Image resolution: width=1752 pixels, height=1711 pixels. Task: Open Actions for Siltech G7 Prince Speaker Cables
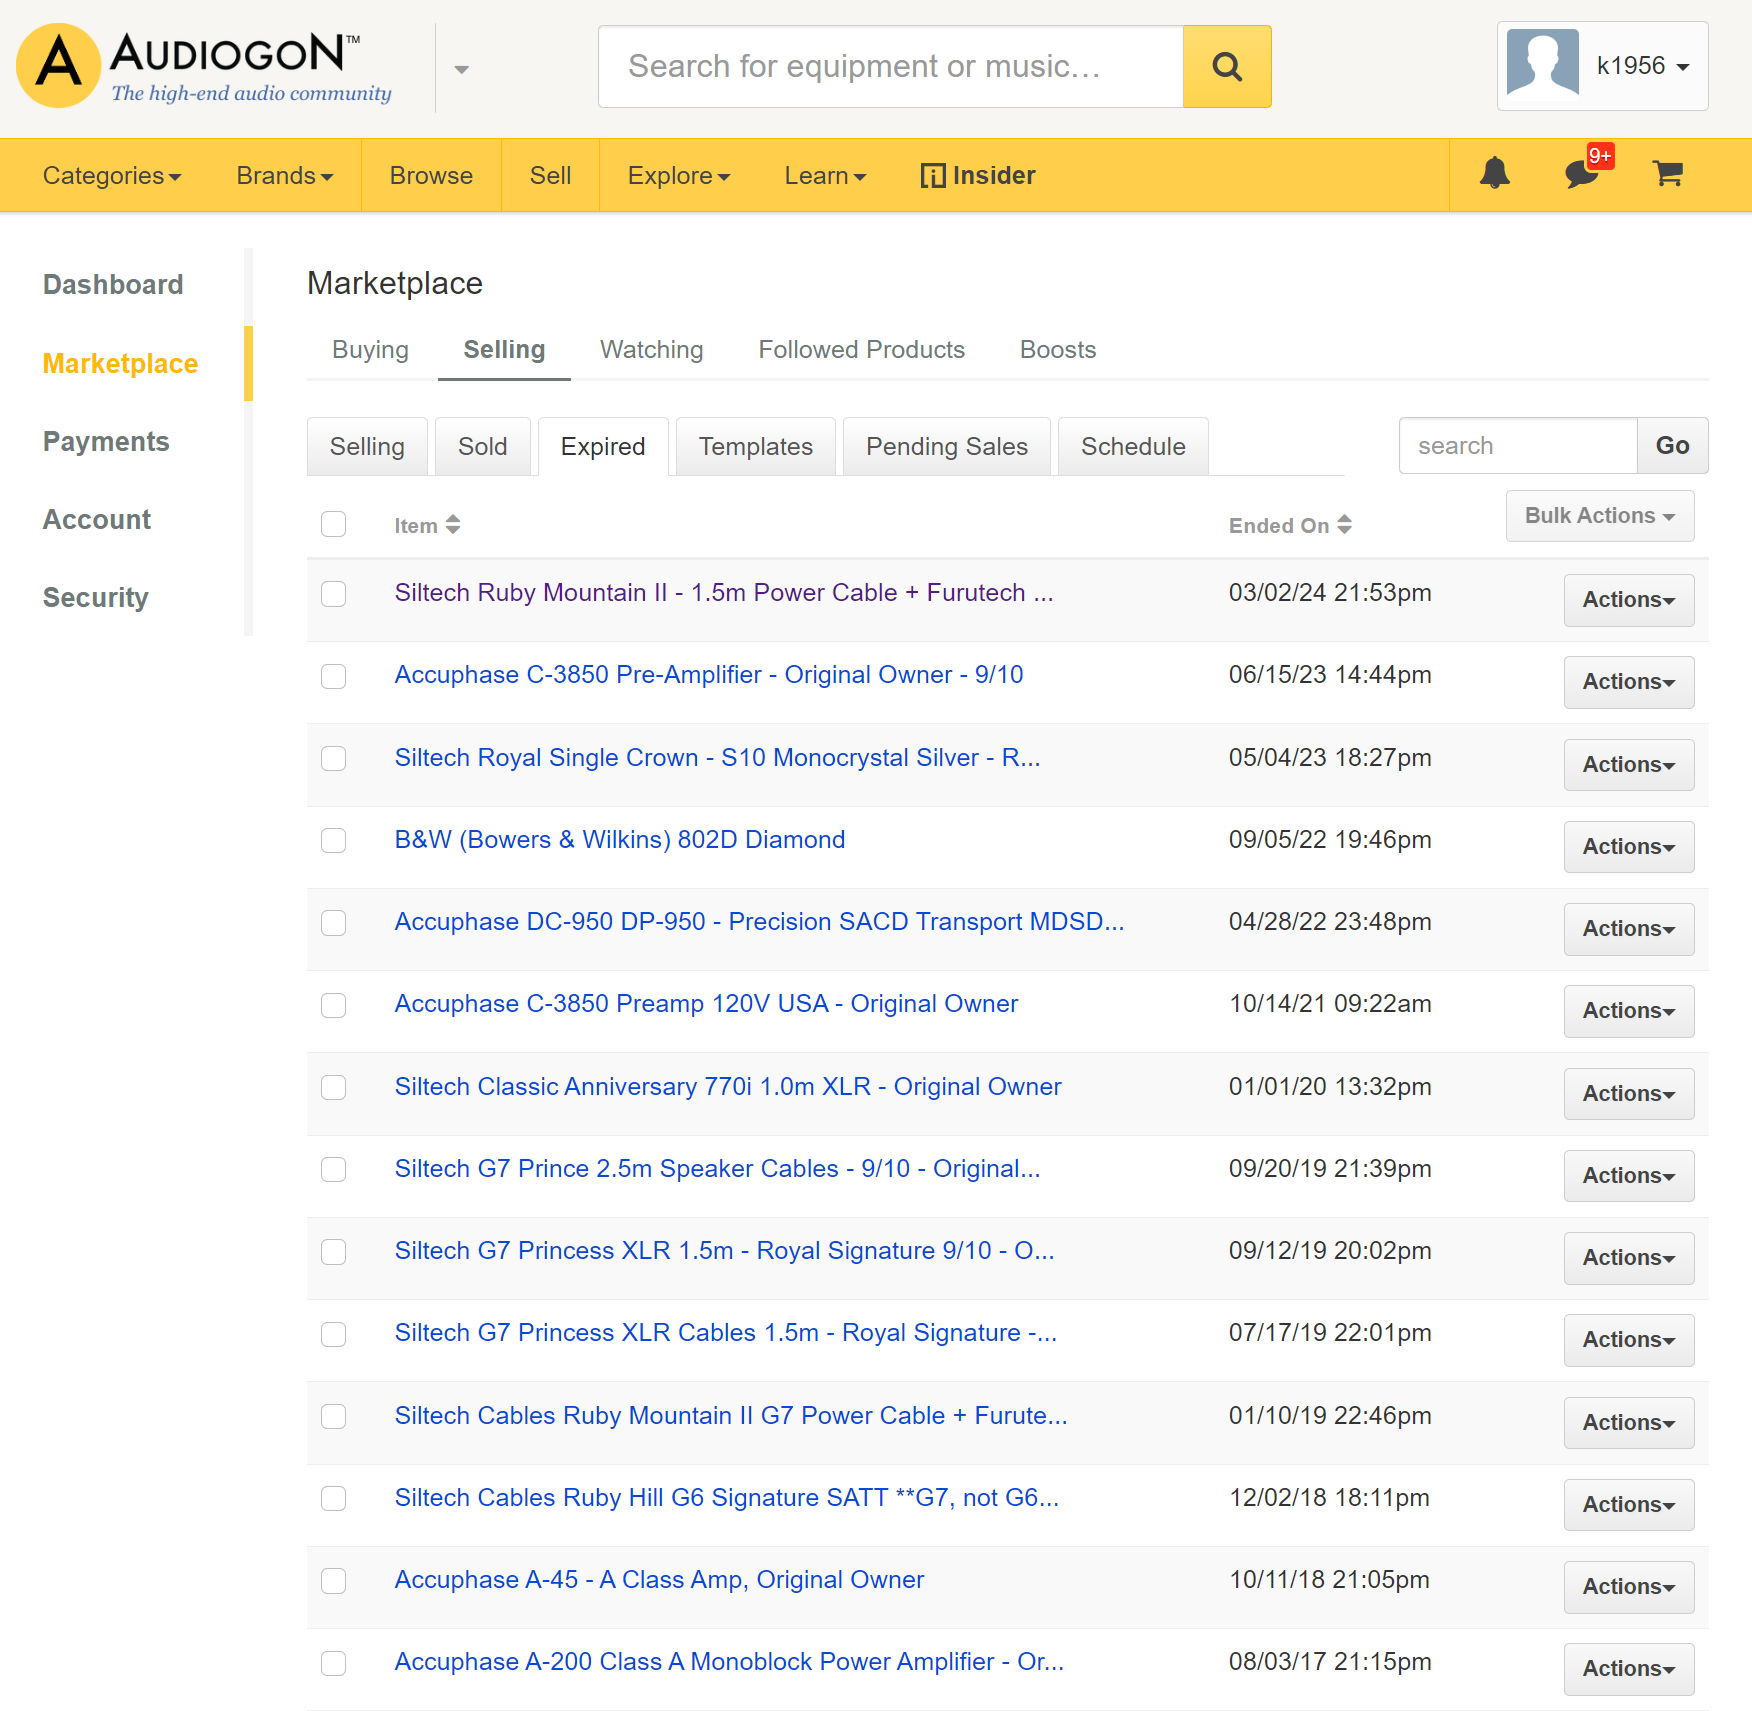point(1628,1176)
